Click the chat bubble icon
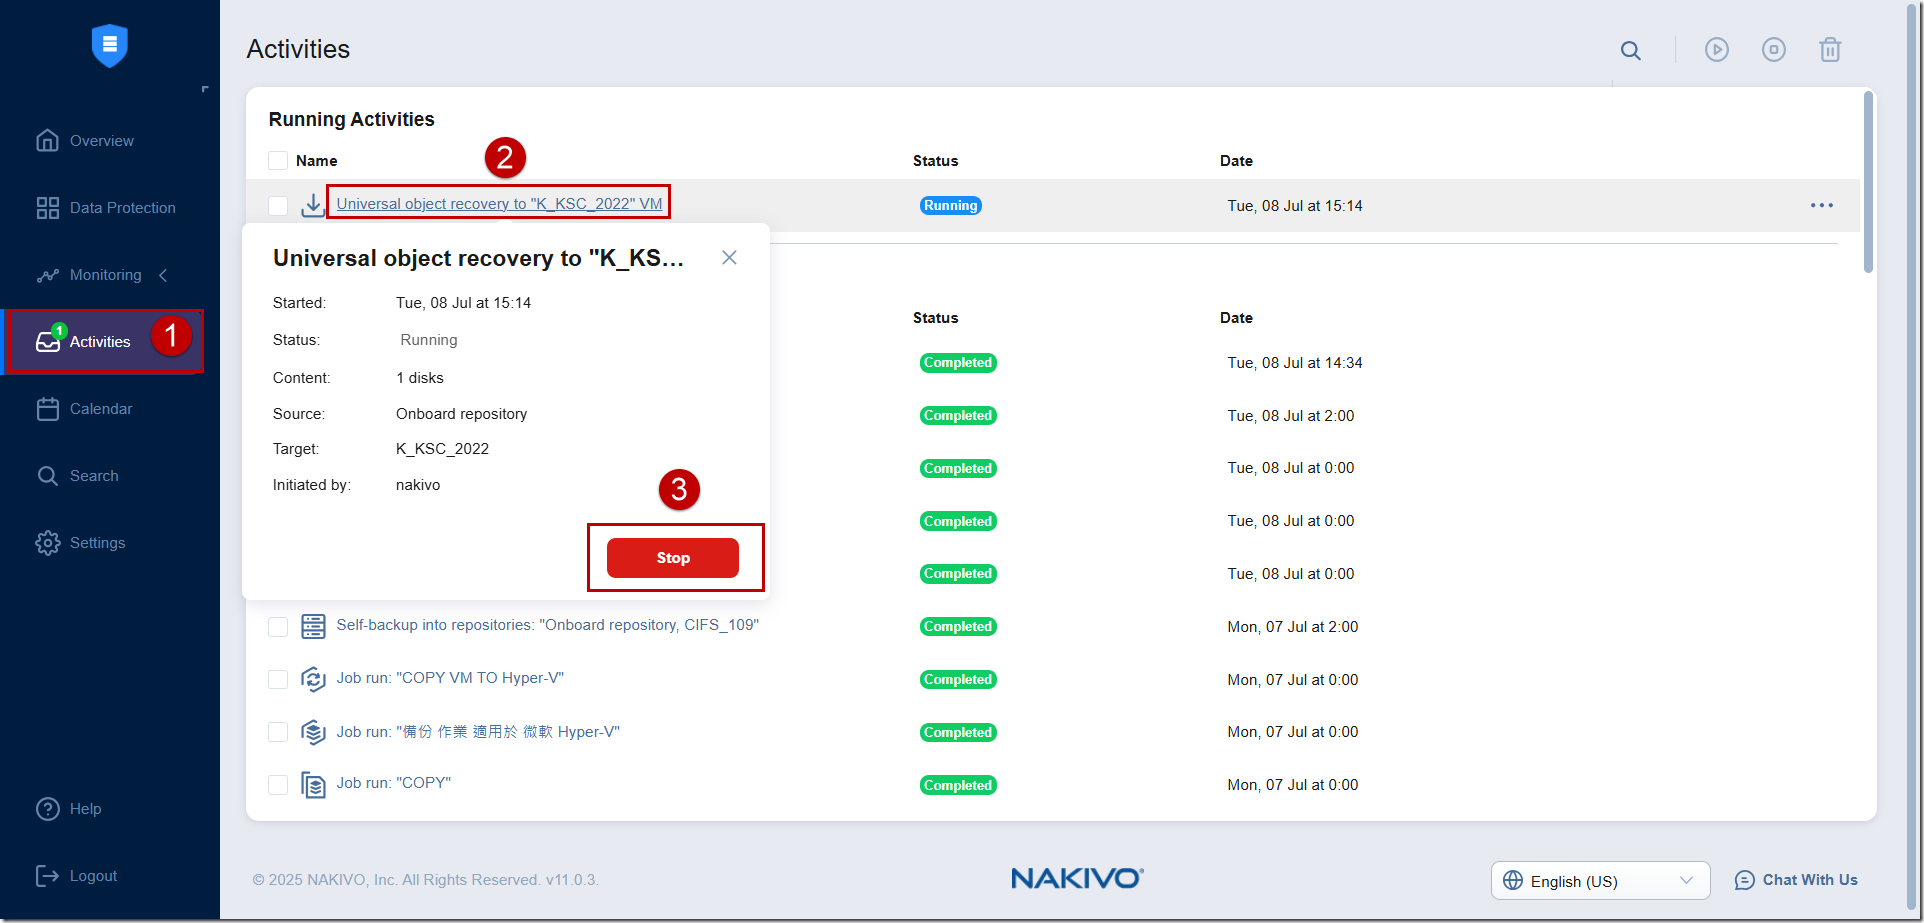 pyautogui.click(x=1745, y=880)
